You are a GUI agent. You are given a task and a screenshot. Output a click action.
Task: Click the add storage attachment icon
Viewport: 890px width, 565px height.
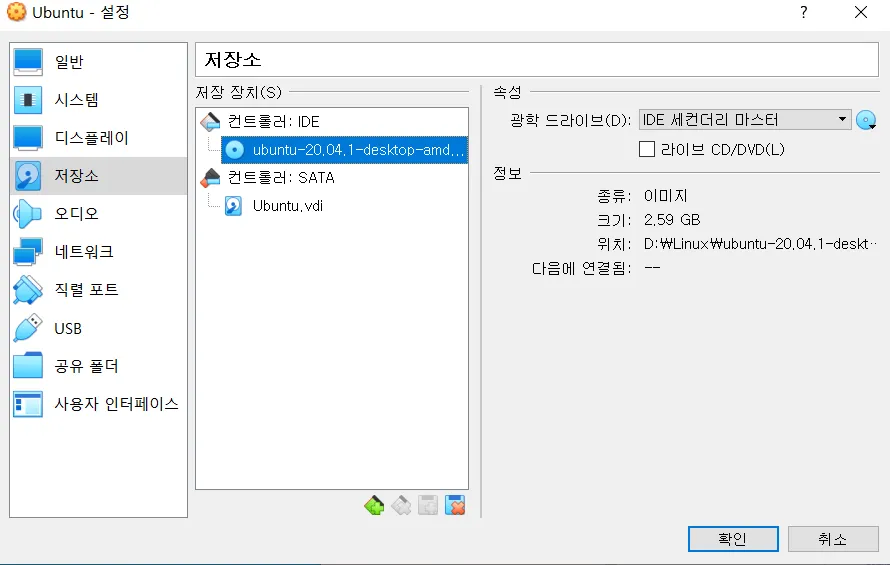point(428,505)
